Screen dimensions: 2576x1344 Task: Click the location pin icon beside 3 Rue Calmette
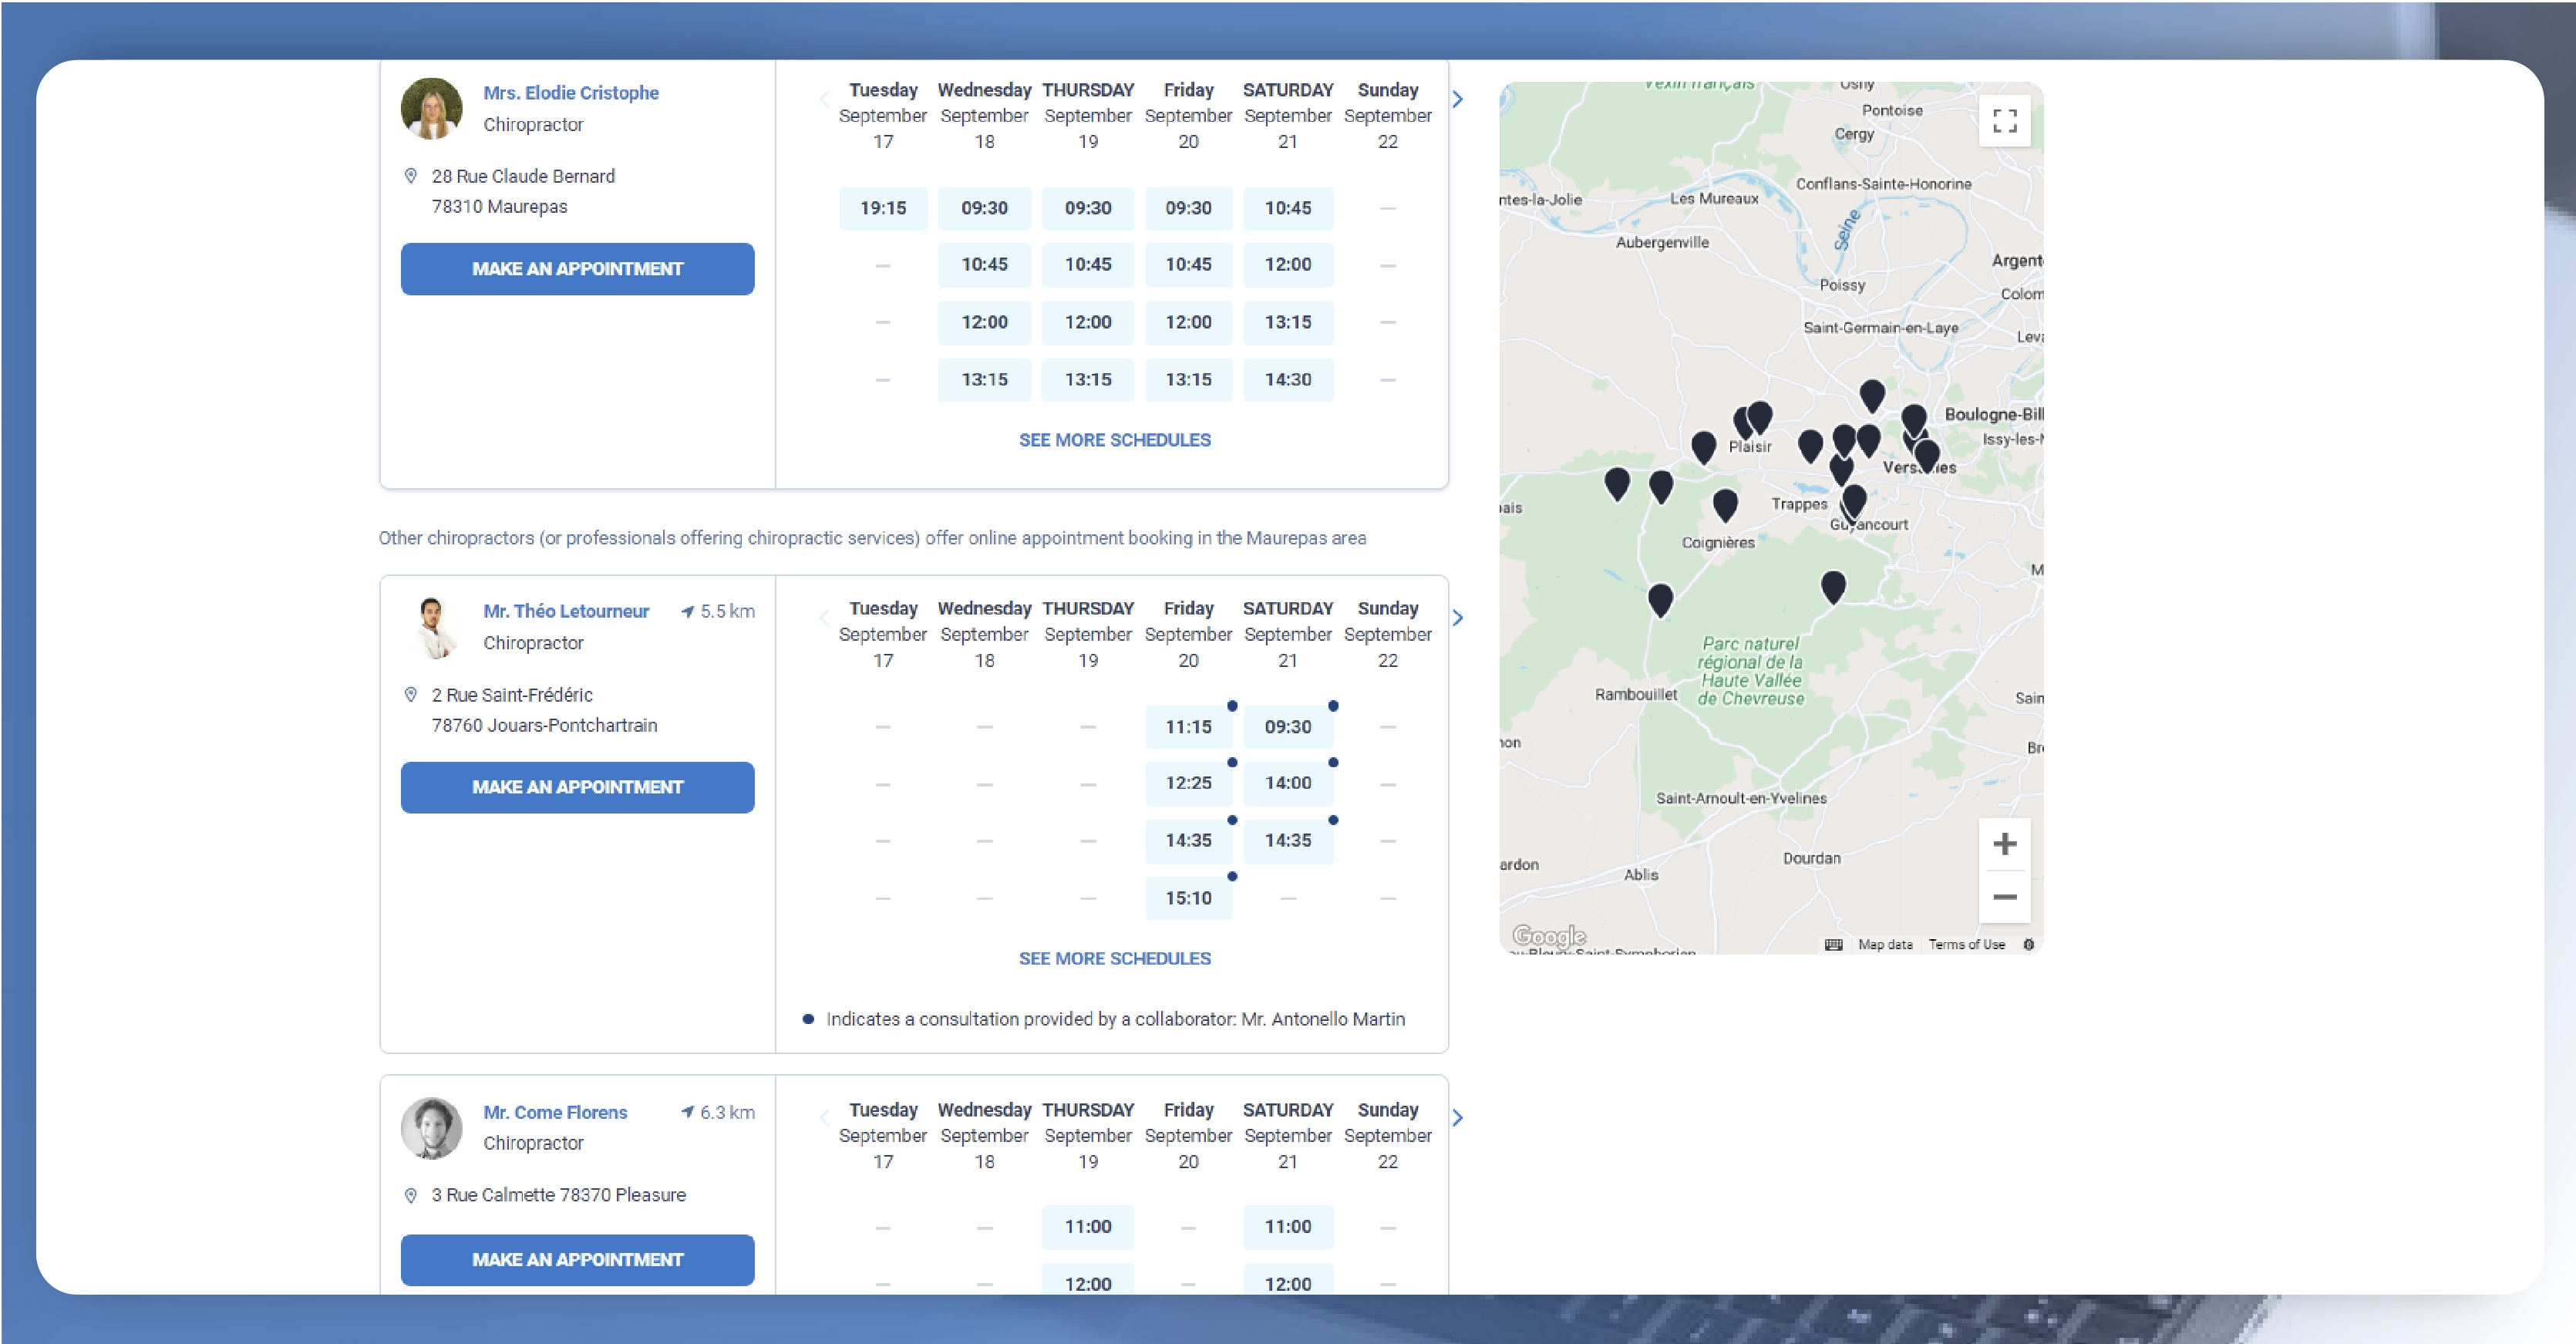(410, 1195)
